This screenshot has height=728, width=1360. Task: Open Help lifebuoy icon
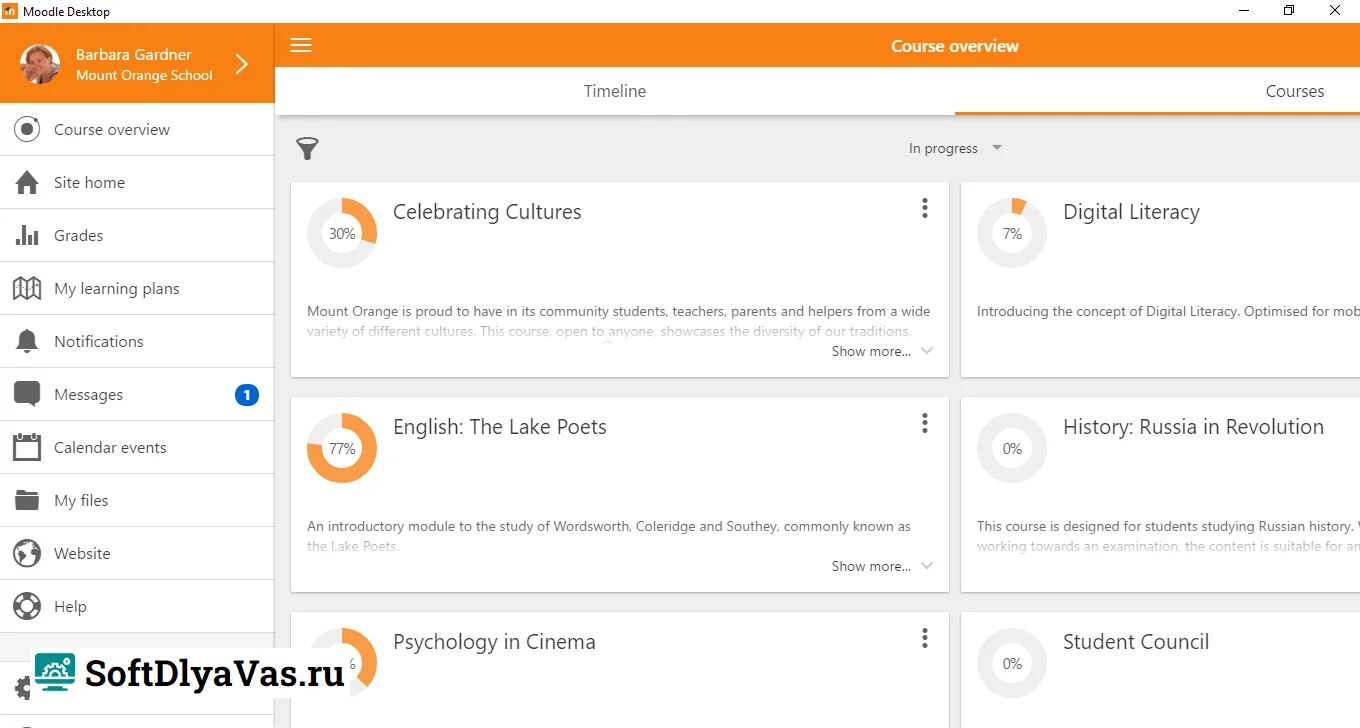pos(27,607)
